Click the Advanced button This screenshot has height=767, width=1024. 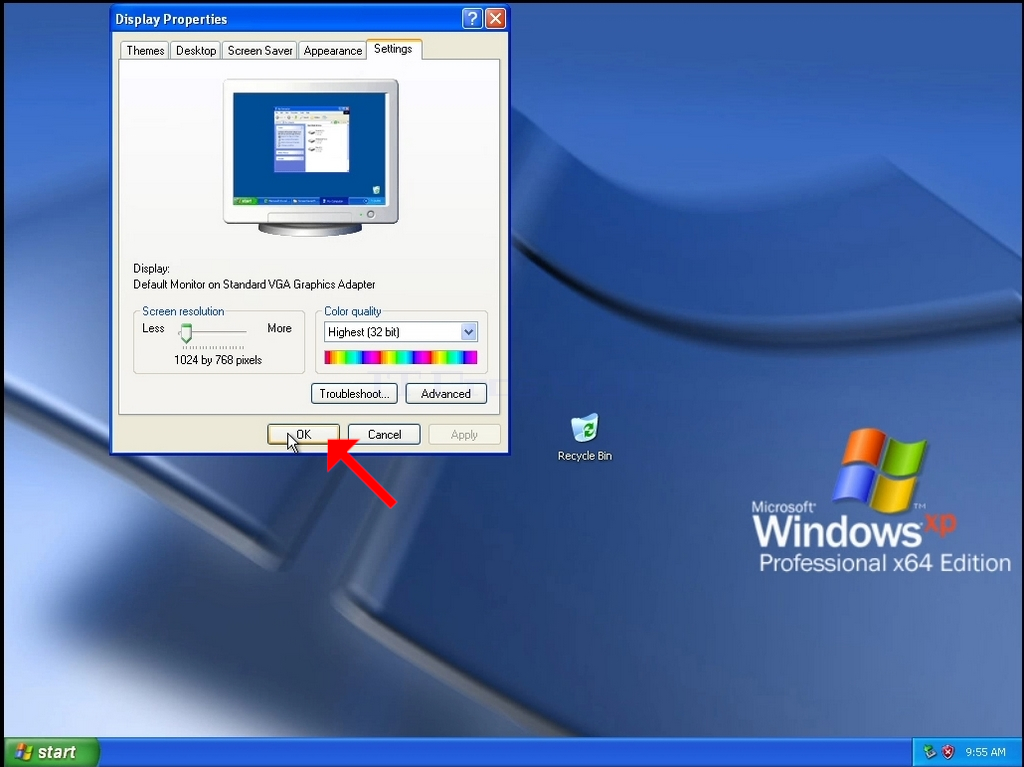tap(446, 393)
